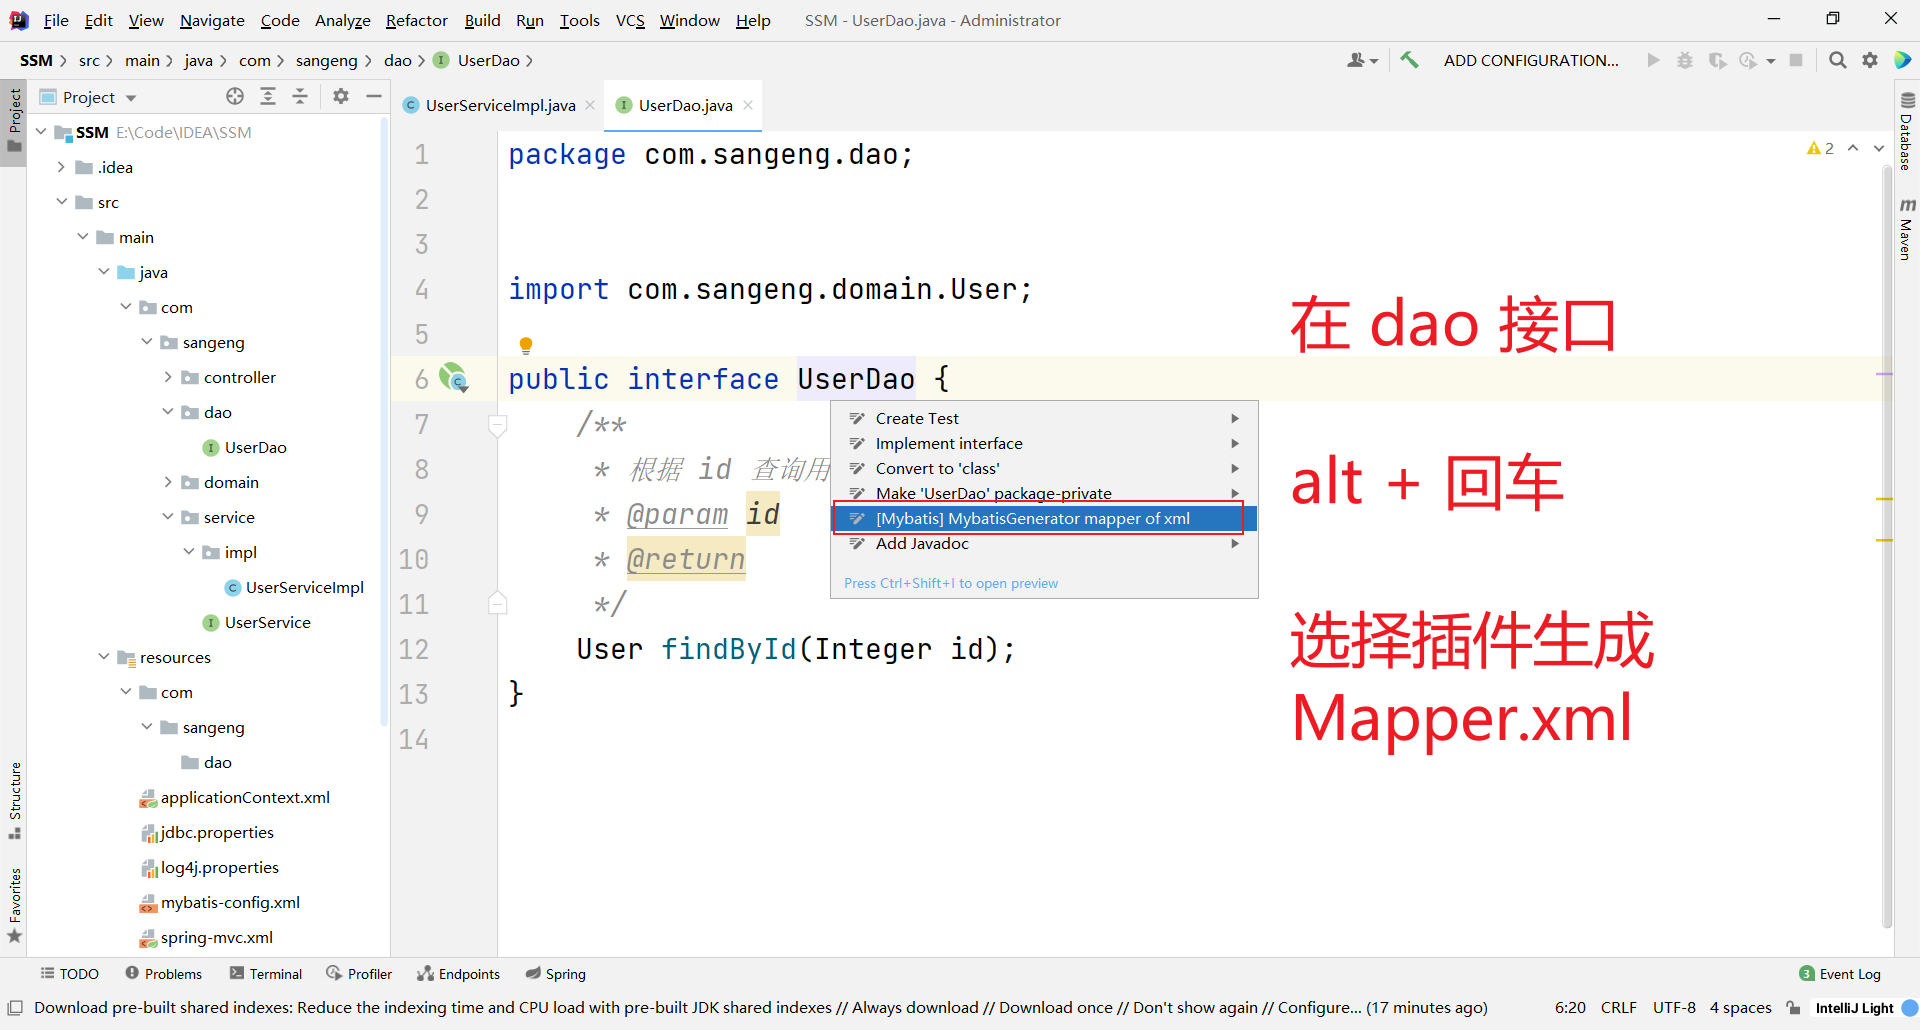
Task: Choose Create Test from intention popup
Action: [1044, 418]
